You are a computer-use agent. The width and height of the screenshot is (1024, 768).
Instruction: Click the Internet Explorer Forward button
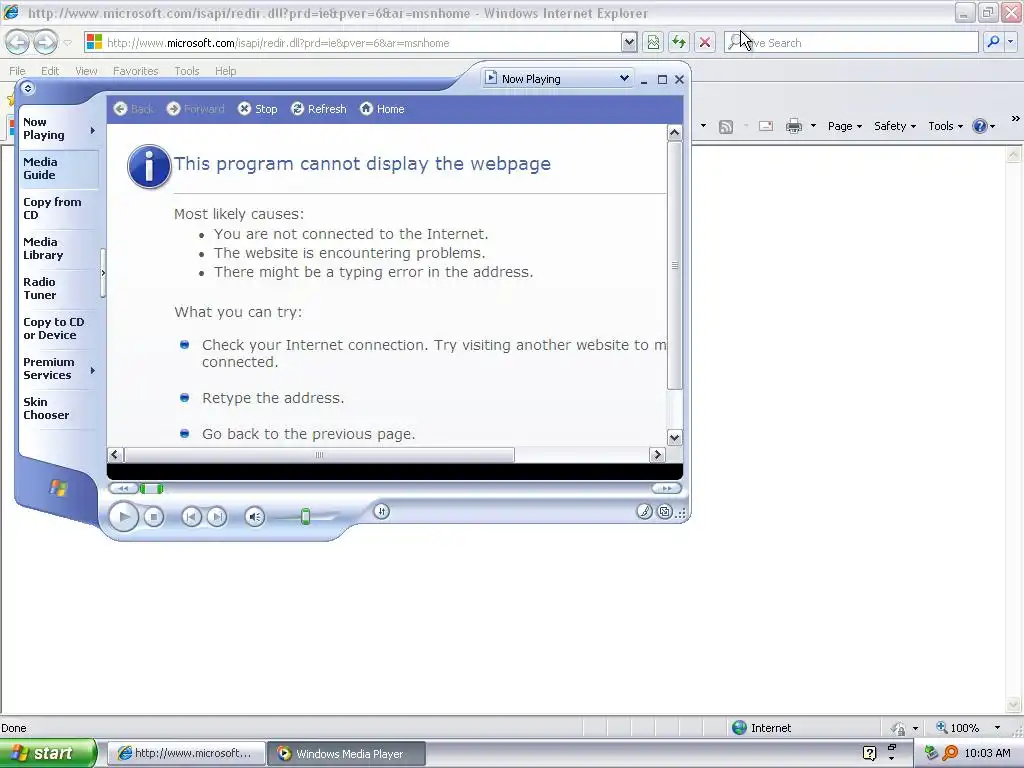45,42
